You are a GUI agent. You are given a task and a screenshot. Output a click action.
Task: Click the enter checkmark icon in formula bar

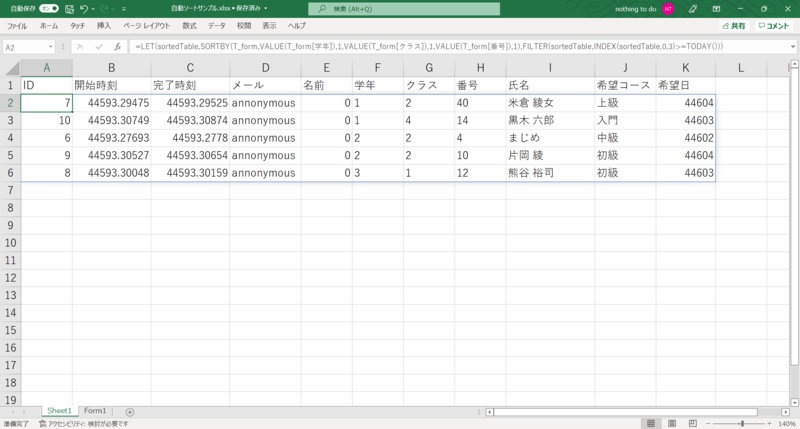[x=99, y=47]
